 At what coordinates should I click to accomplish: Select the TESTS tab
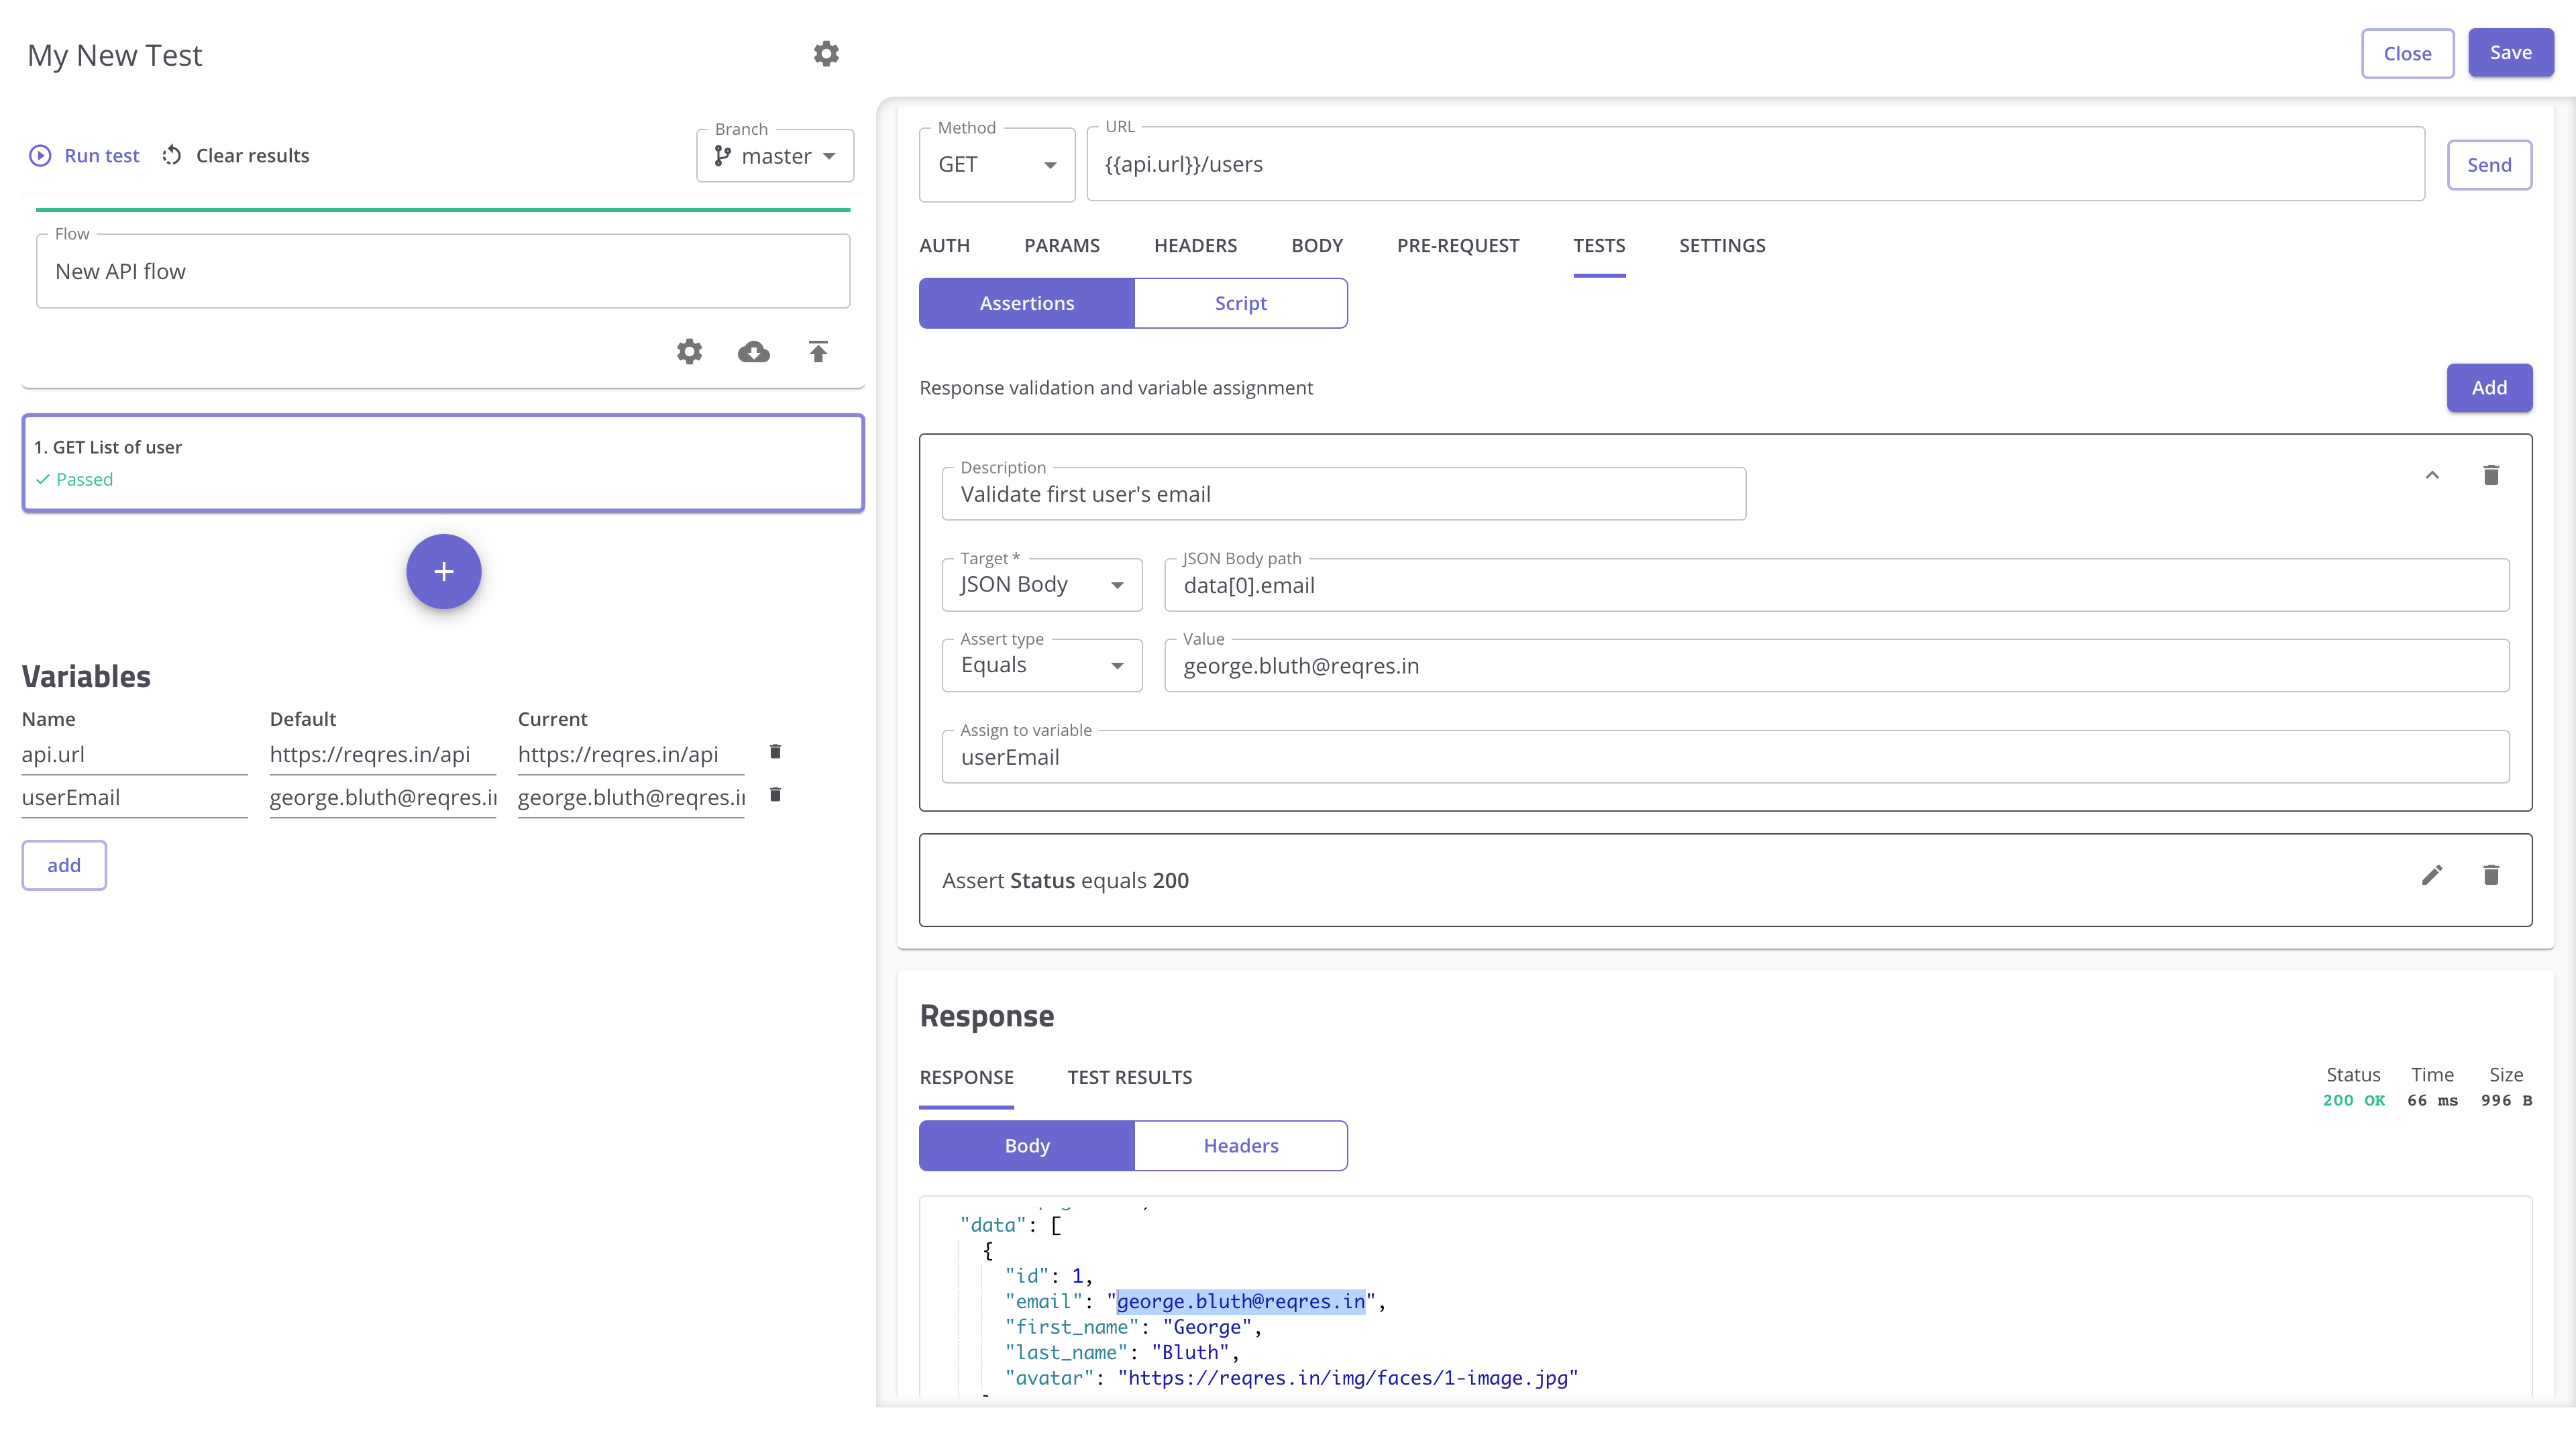[1599, 245]
